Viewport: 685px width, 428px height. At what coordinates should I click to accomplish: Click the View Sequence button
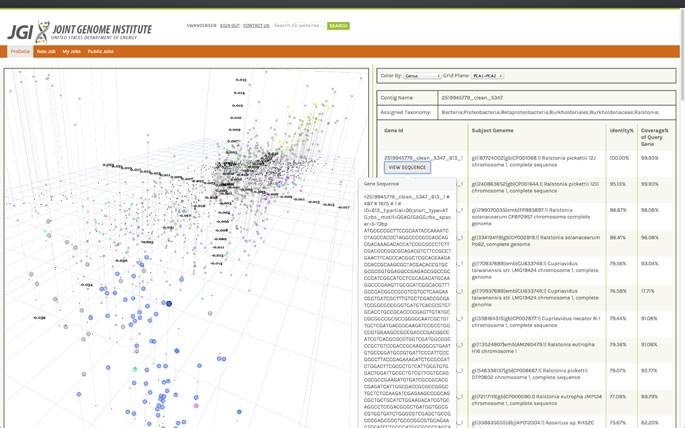coord(407,167)
